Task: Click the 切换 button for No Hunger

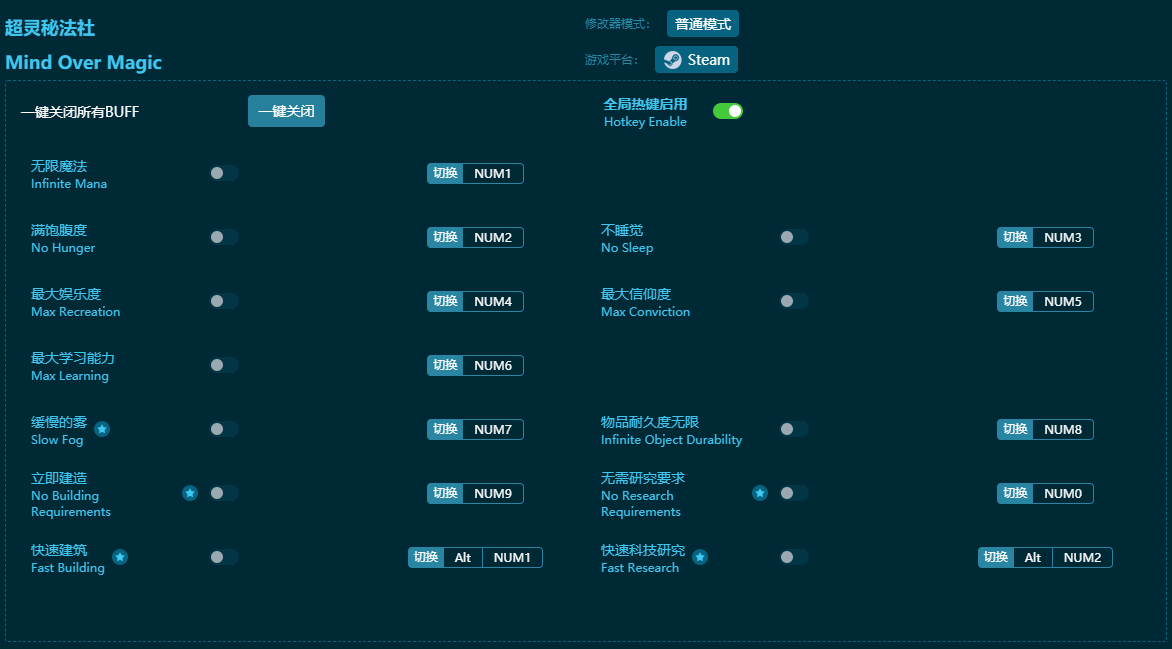Action: [x=445, y=238]
